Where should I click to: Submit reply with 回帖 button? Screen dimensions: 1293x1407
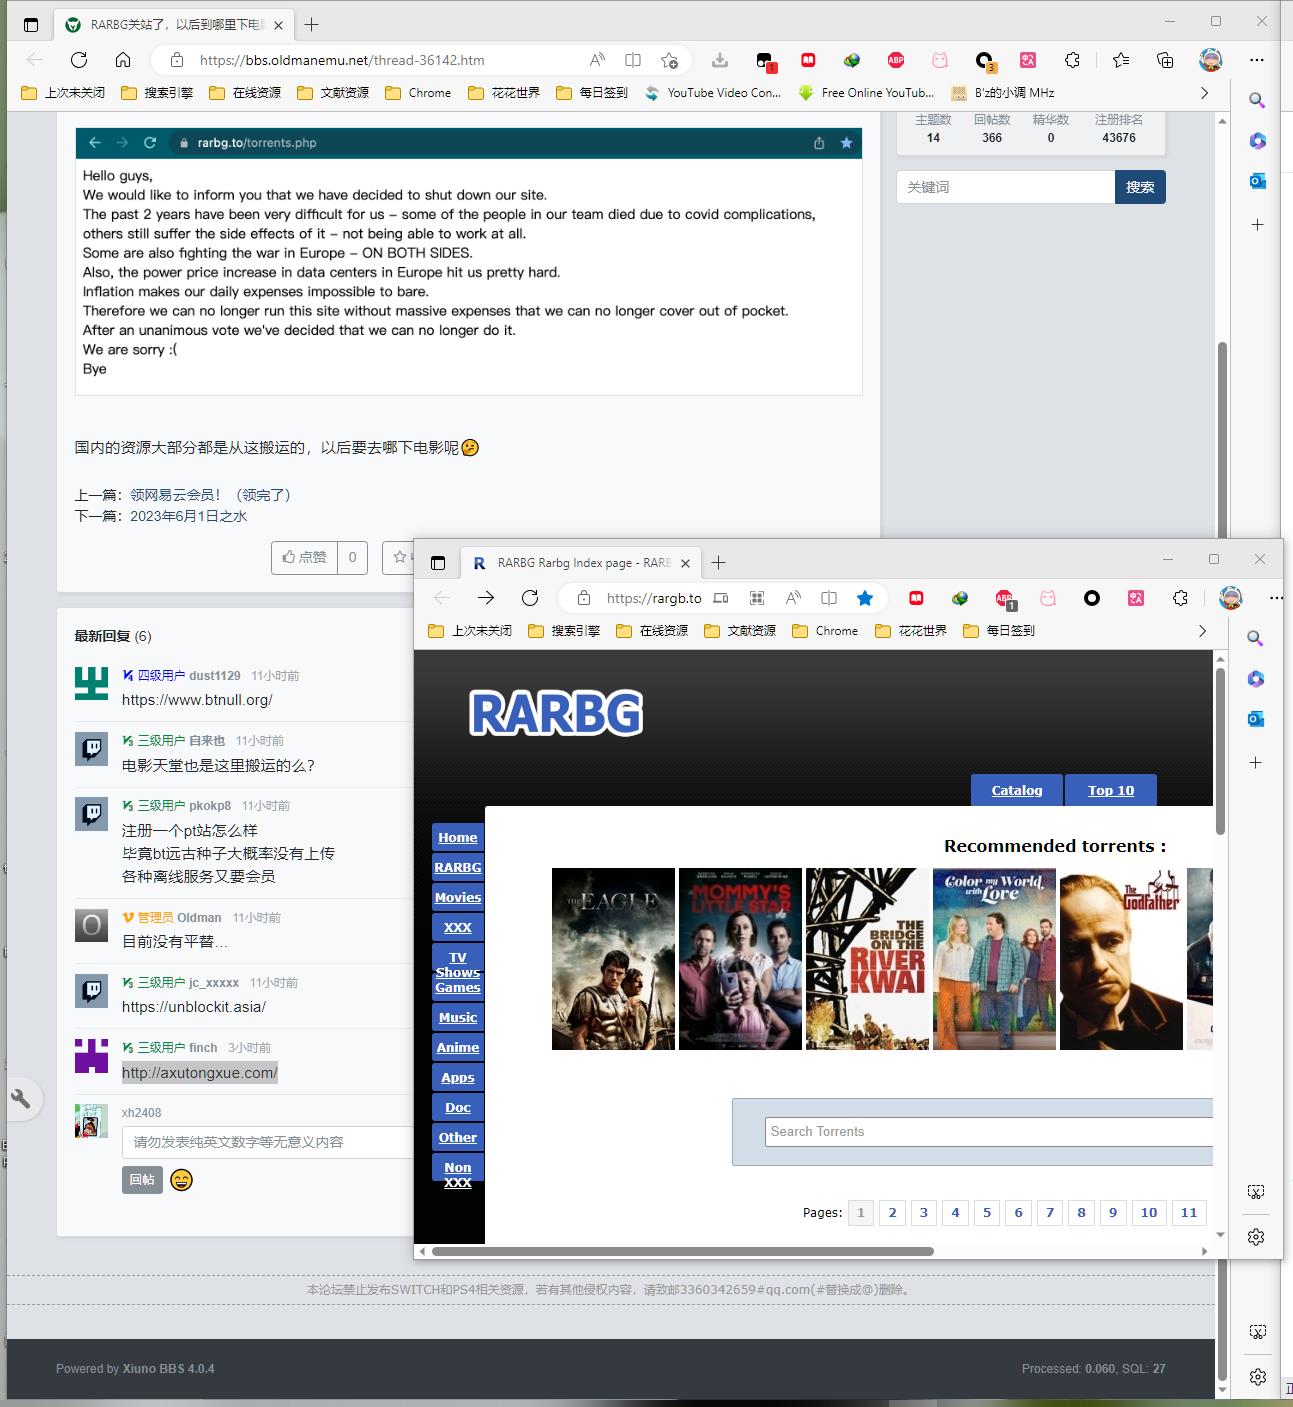coord(142,1179)
